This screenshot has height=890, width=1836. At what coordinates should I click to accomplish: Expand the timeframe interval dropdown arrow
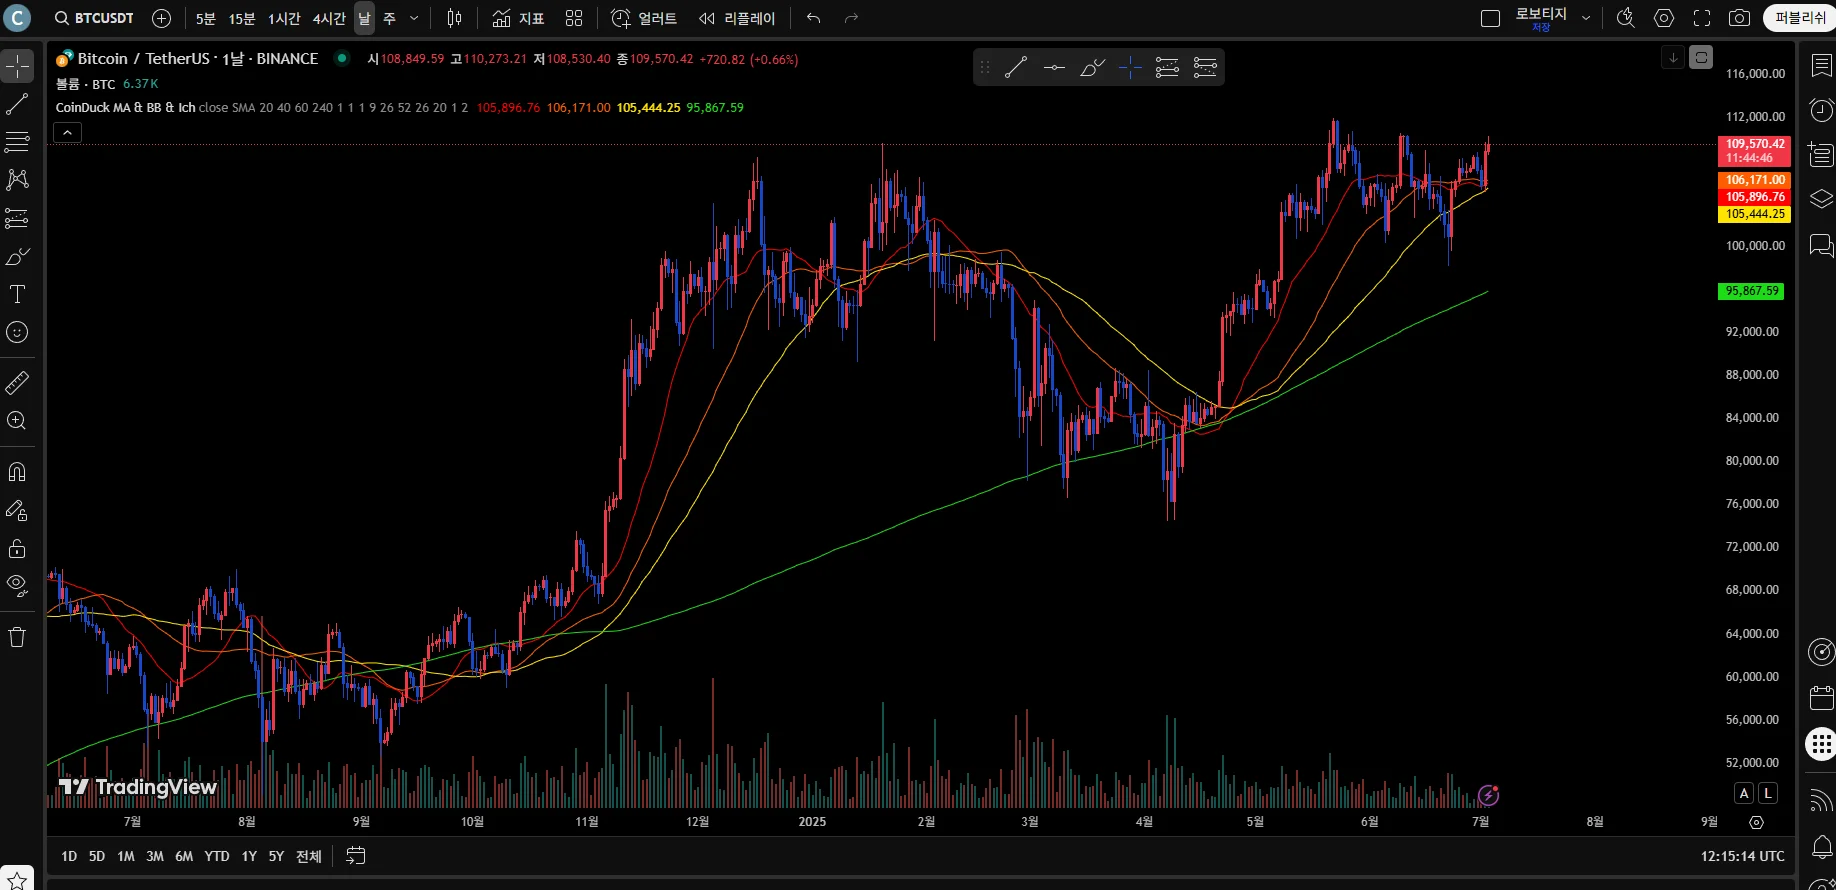click(x=414, y=18)
